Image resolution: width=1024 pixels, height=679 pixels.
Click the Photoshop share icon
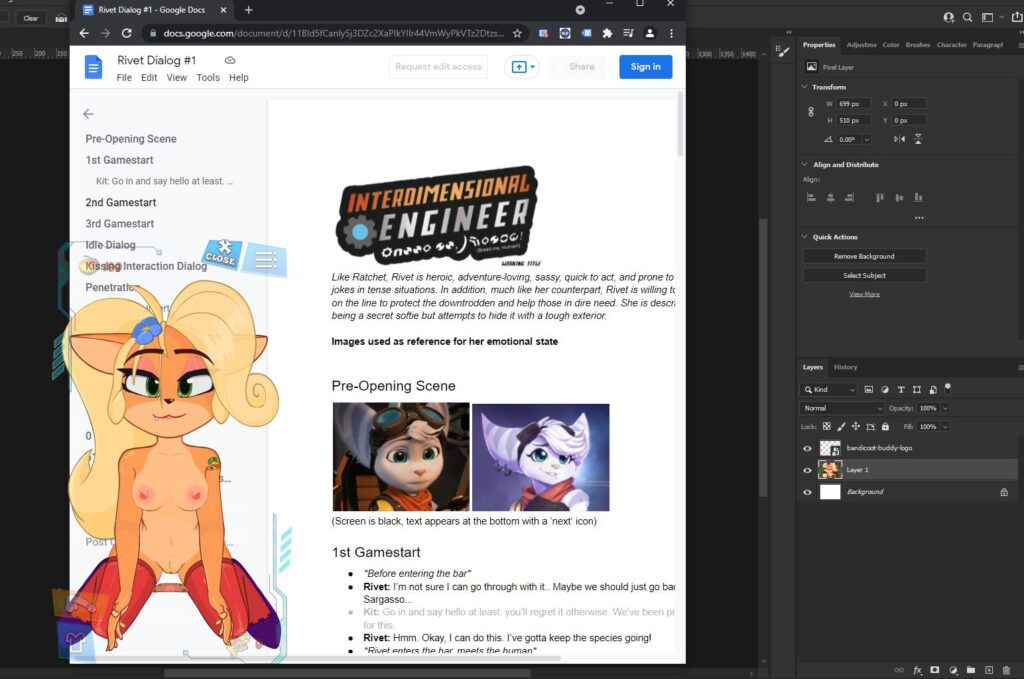[x=1017, y=18]
